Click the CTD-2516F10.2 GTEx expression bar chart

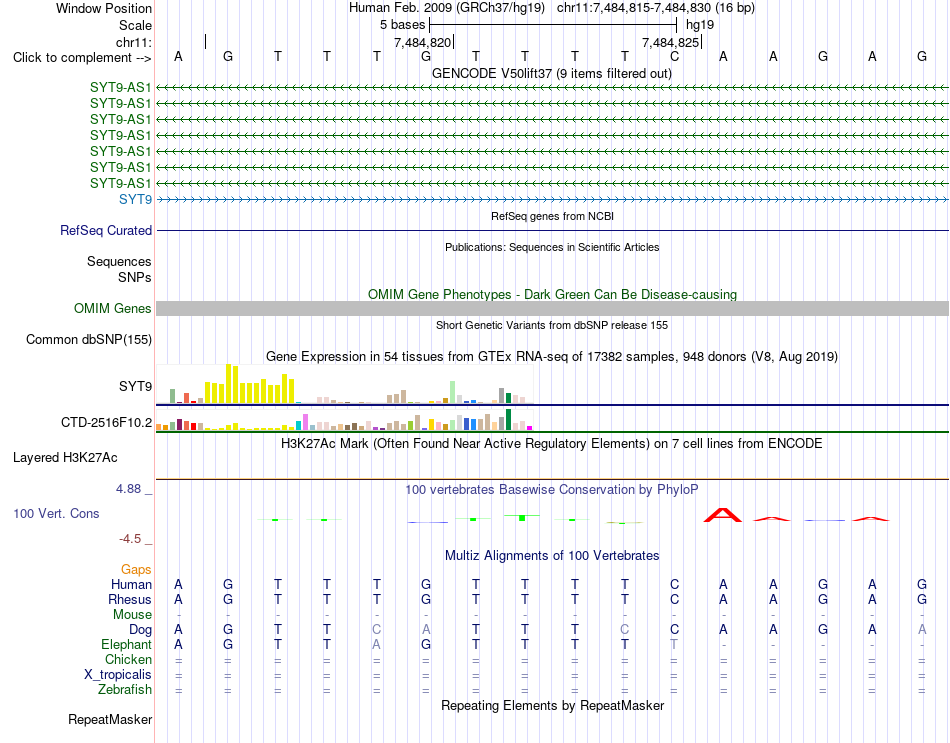tap(344, 419)
